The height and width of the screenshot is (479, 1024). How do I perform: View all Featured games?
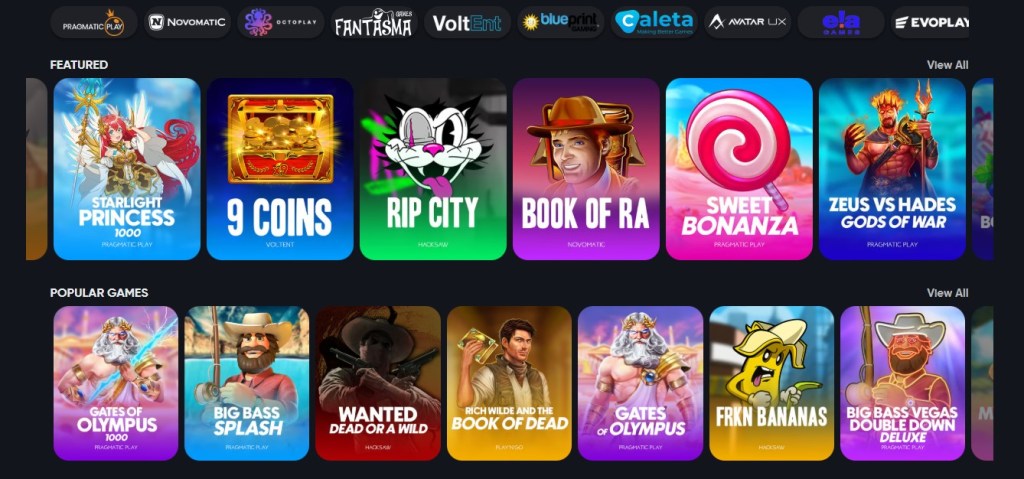tap(947, 65)
